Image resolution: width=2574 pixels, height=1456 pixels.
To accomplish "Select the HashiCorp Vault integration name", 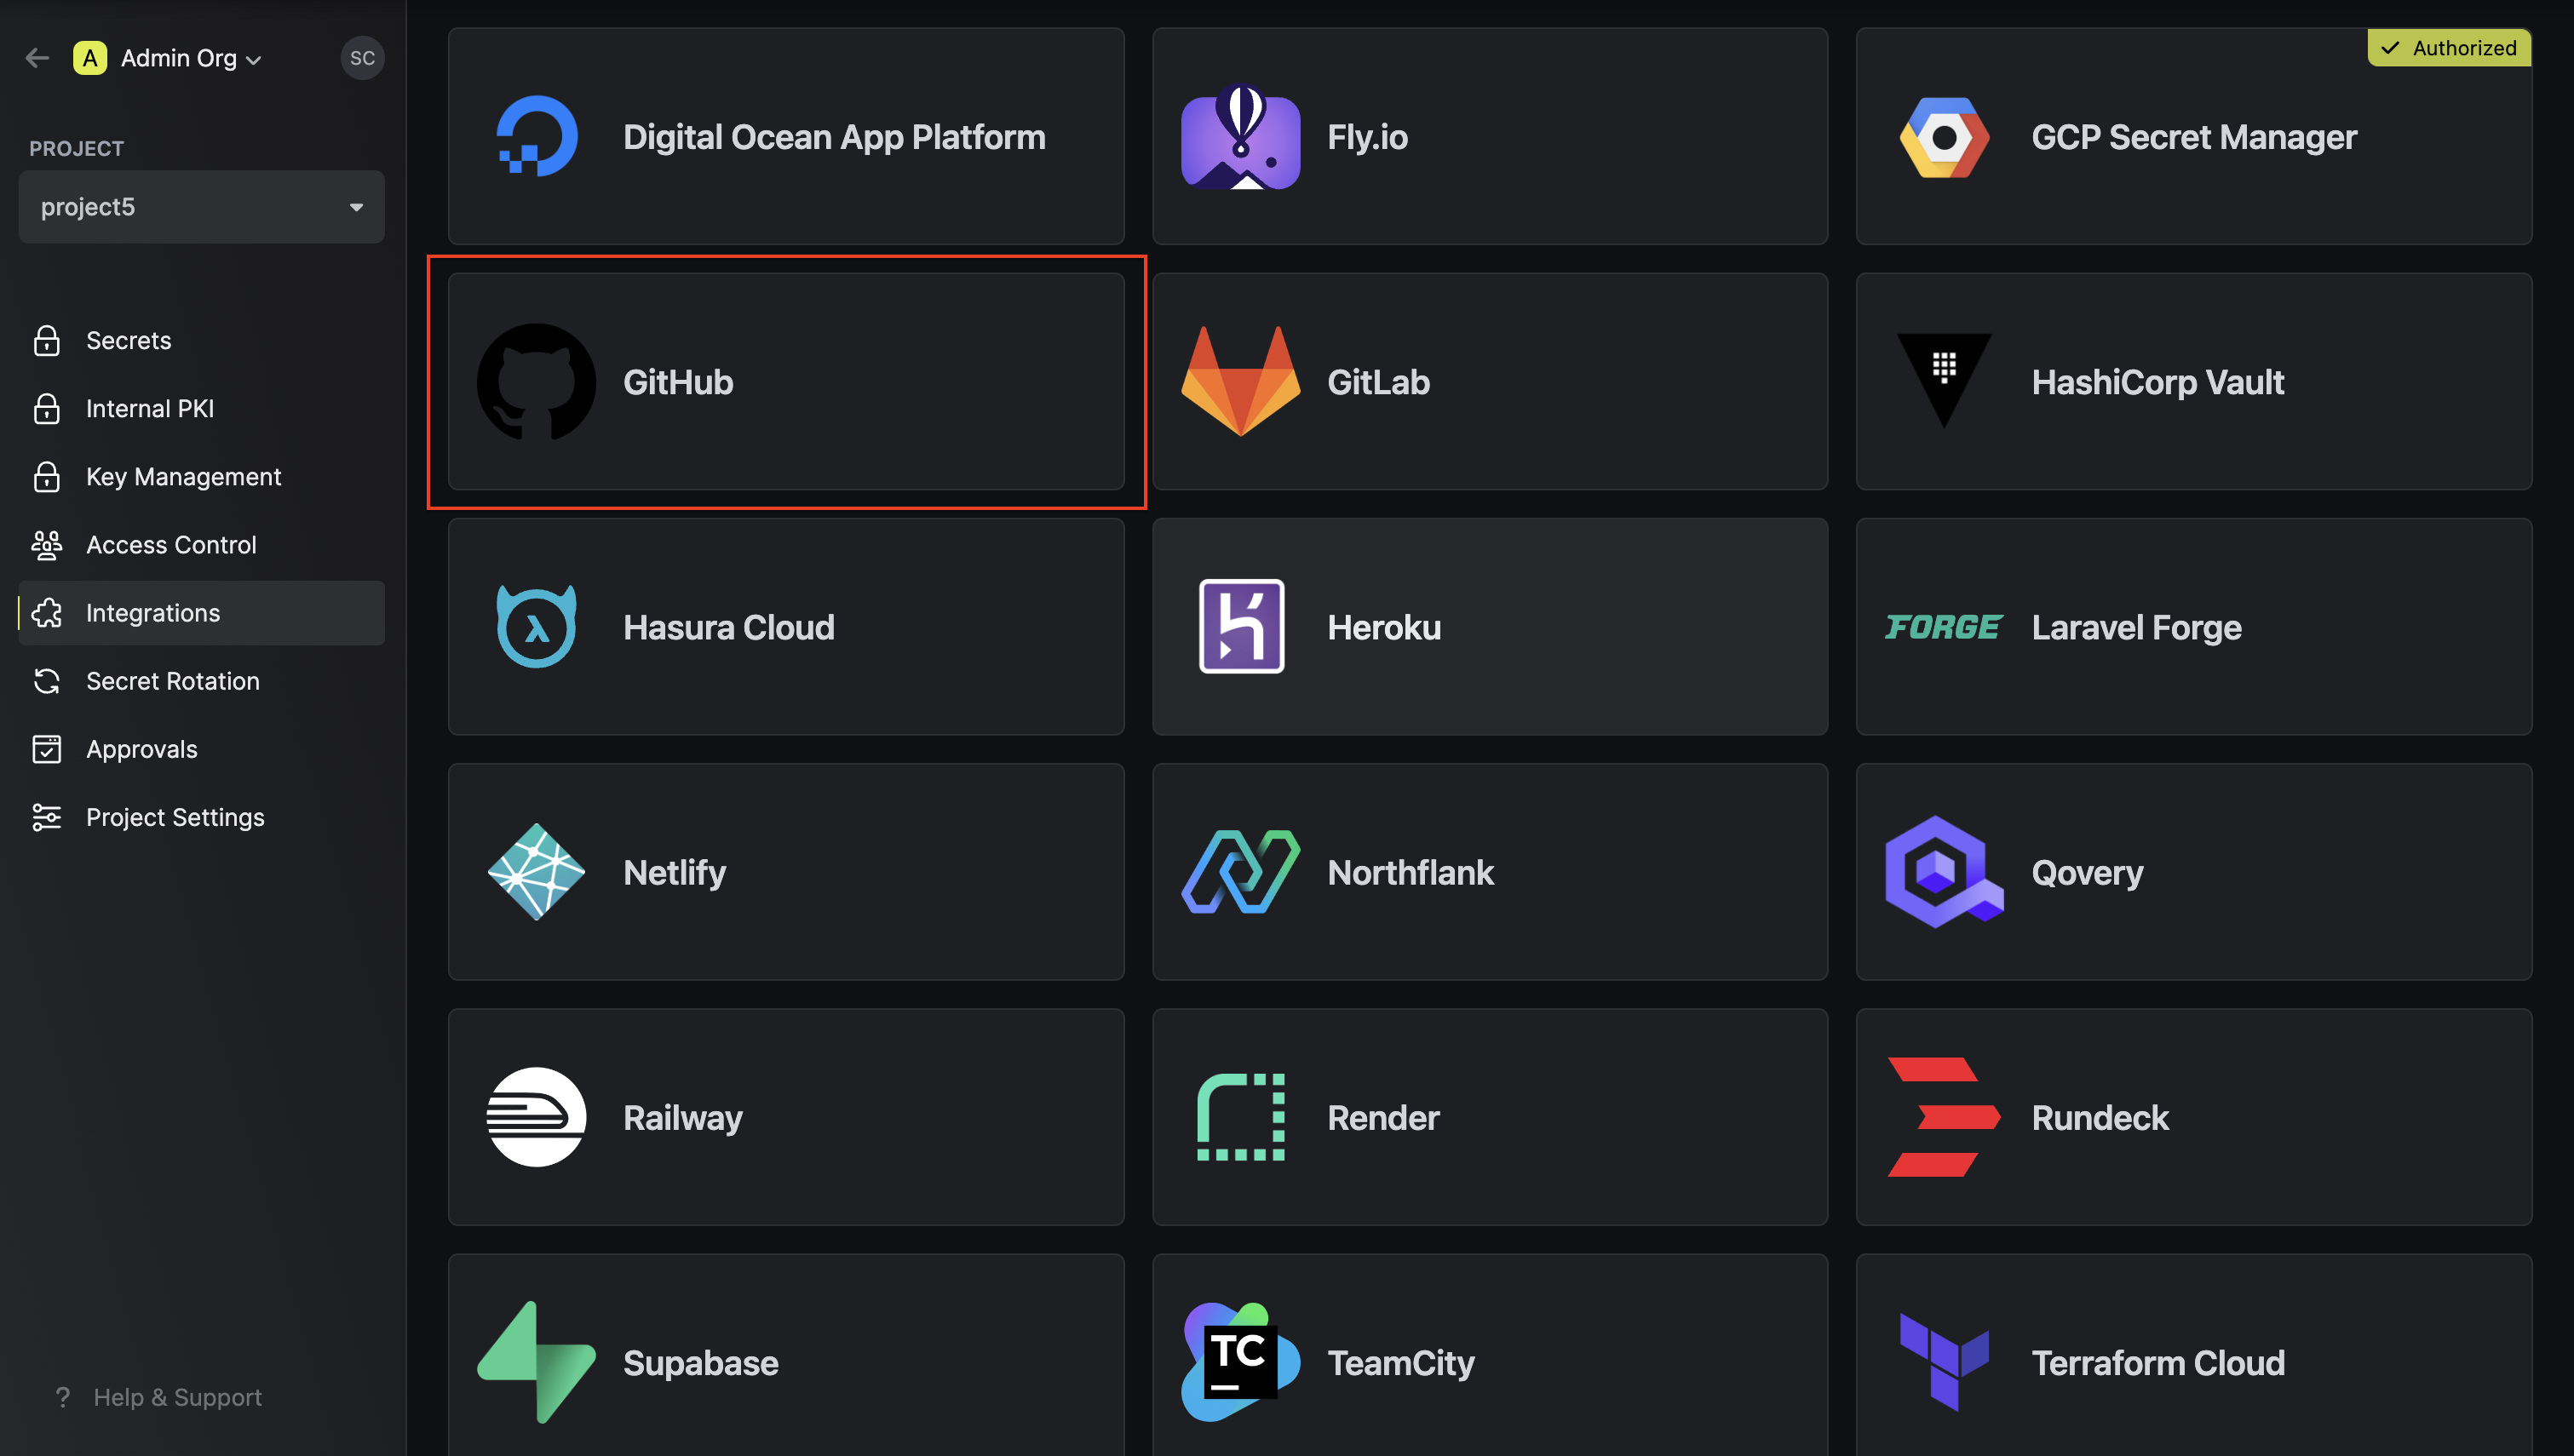I will tap(2157, 382).
